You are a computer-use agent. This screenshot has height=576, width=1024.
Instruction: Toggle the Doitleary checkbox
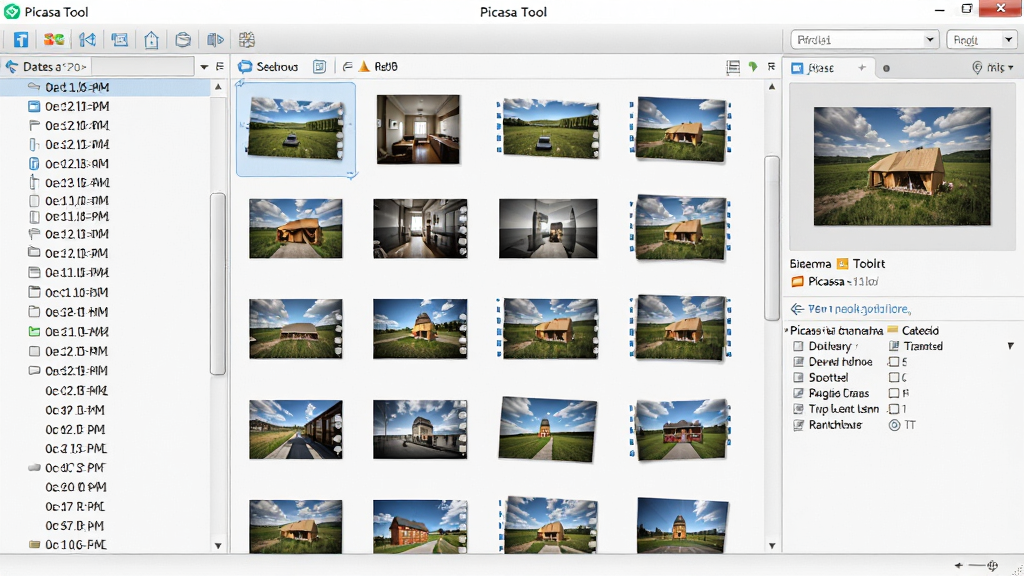[798, 346]
